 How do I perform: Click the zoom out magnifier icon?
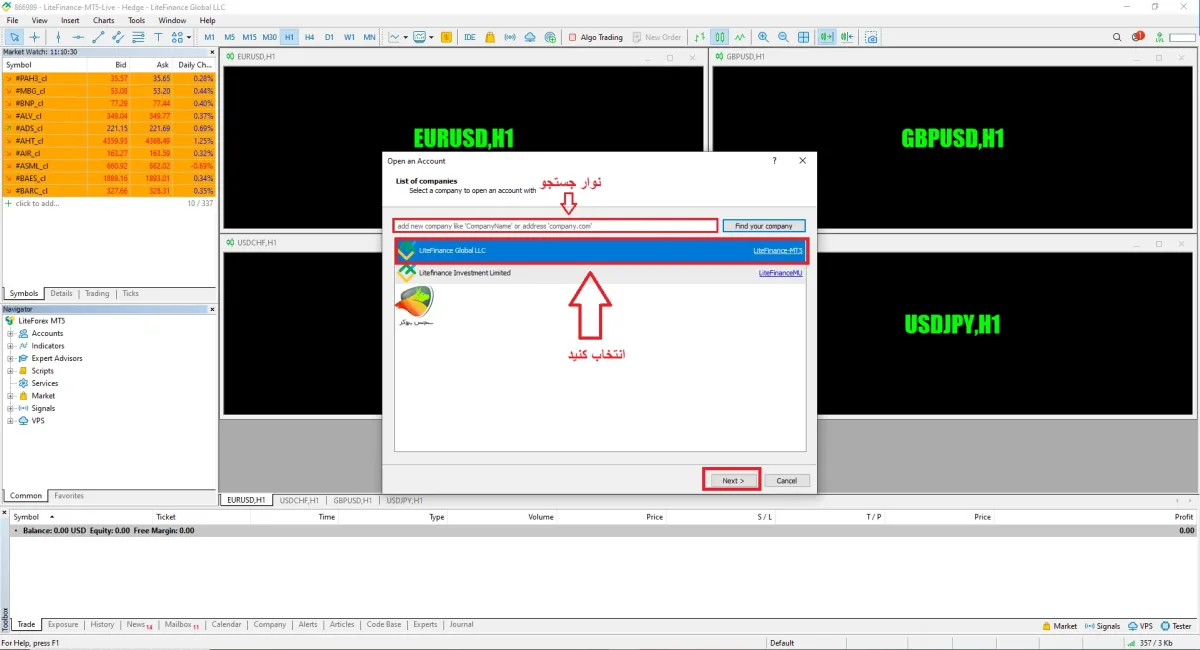pyautogui.click(x=783, y=37)
